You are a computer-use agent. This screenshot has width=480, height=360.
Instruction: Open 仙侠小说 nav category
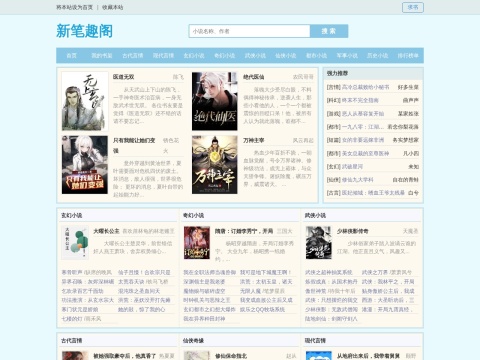coord(286,55)
